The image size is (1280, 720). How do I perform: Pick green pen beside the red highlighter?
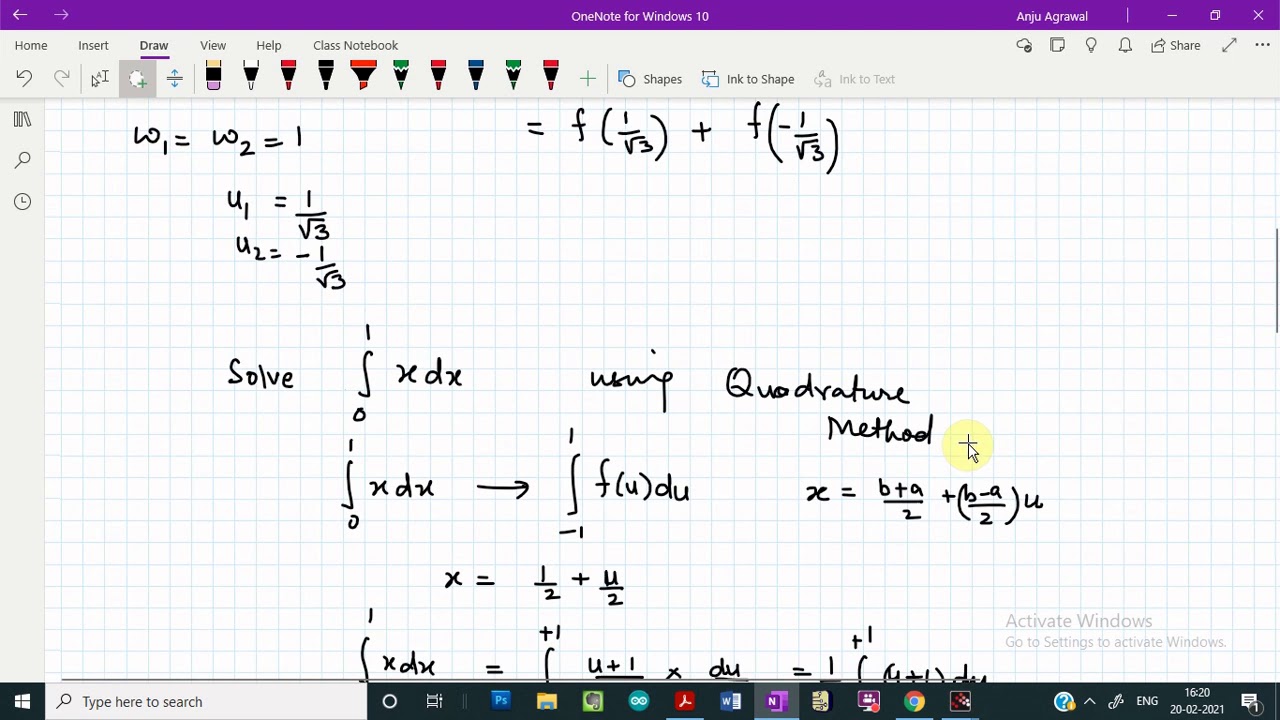(x=401, y=77)
